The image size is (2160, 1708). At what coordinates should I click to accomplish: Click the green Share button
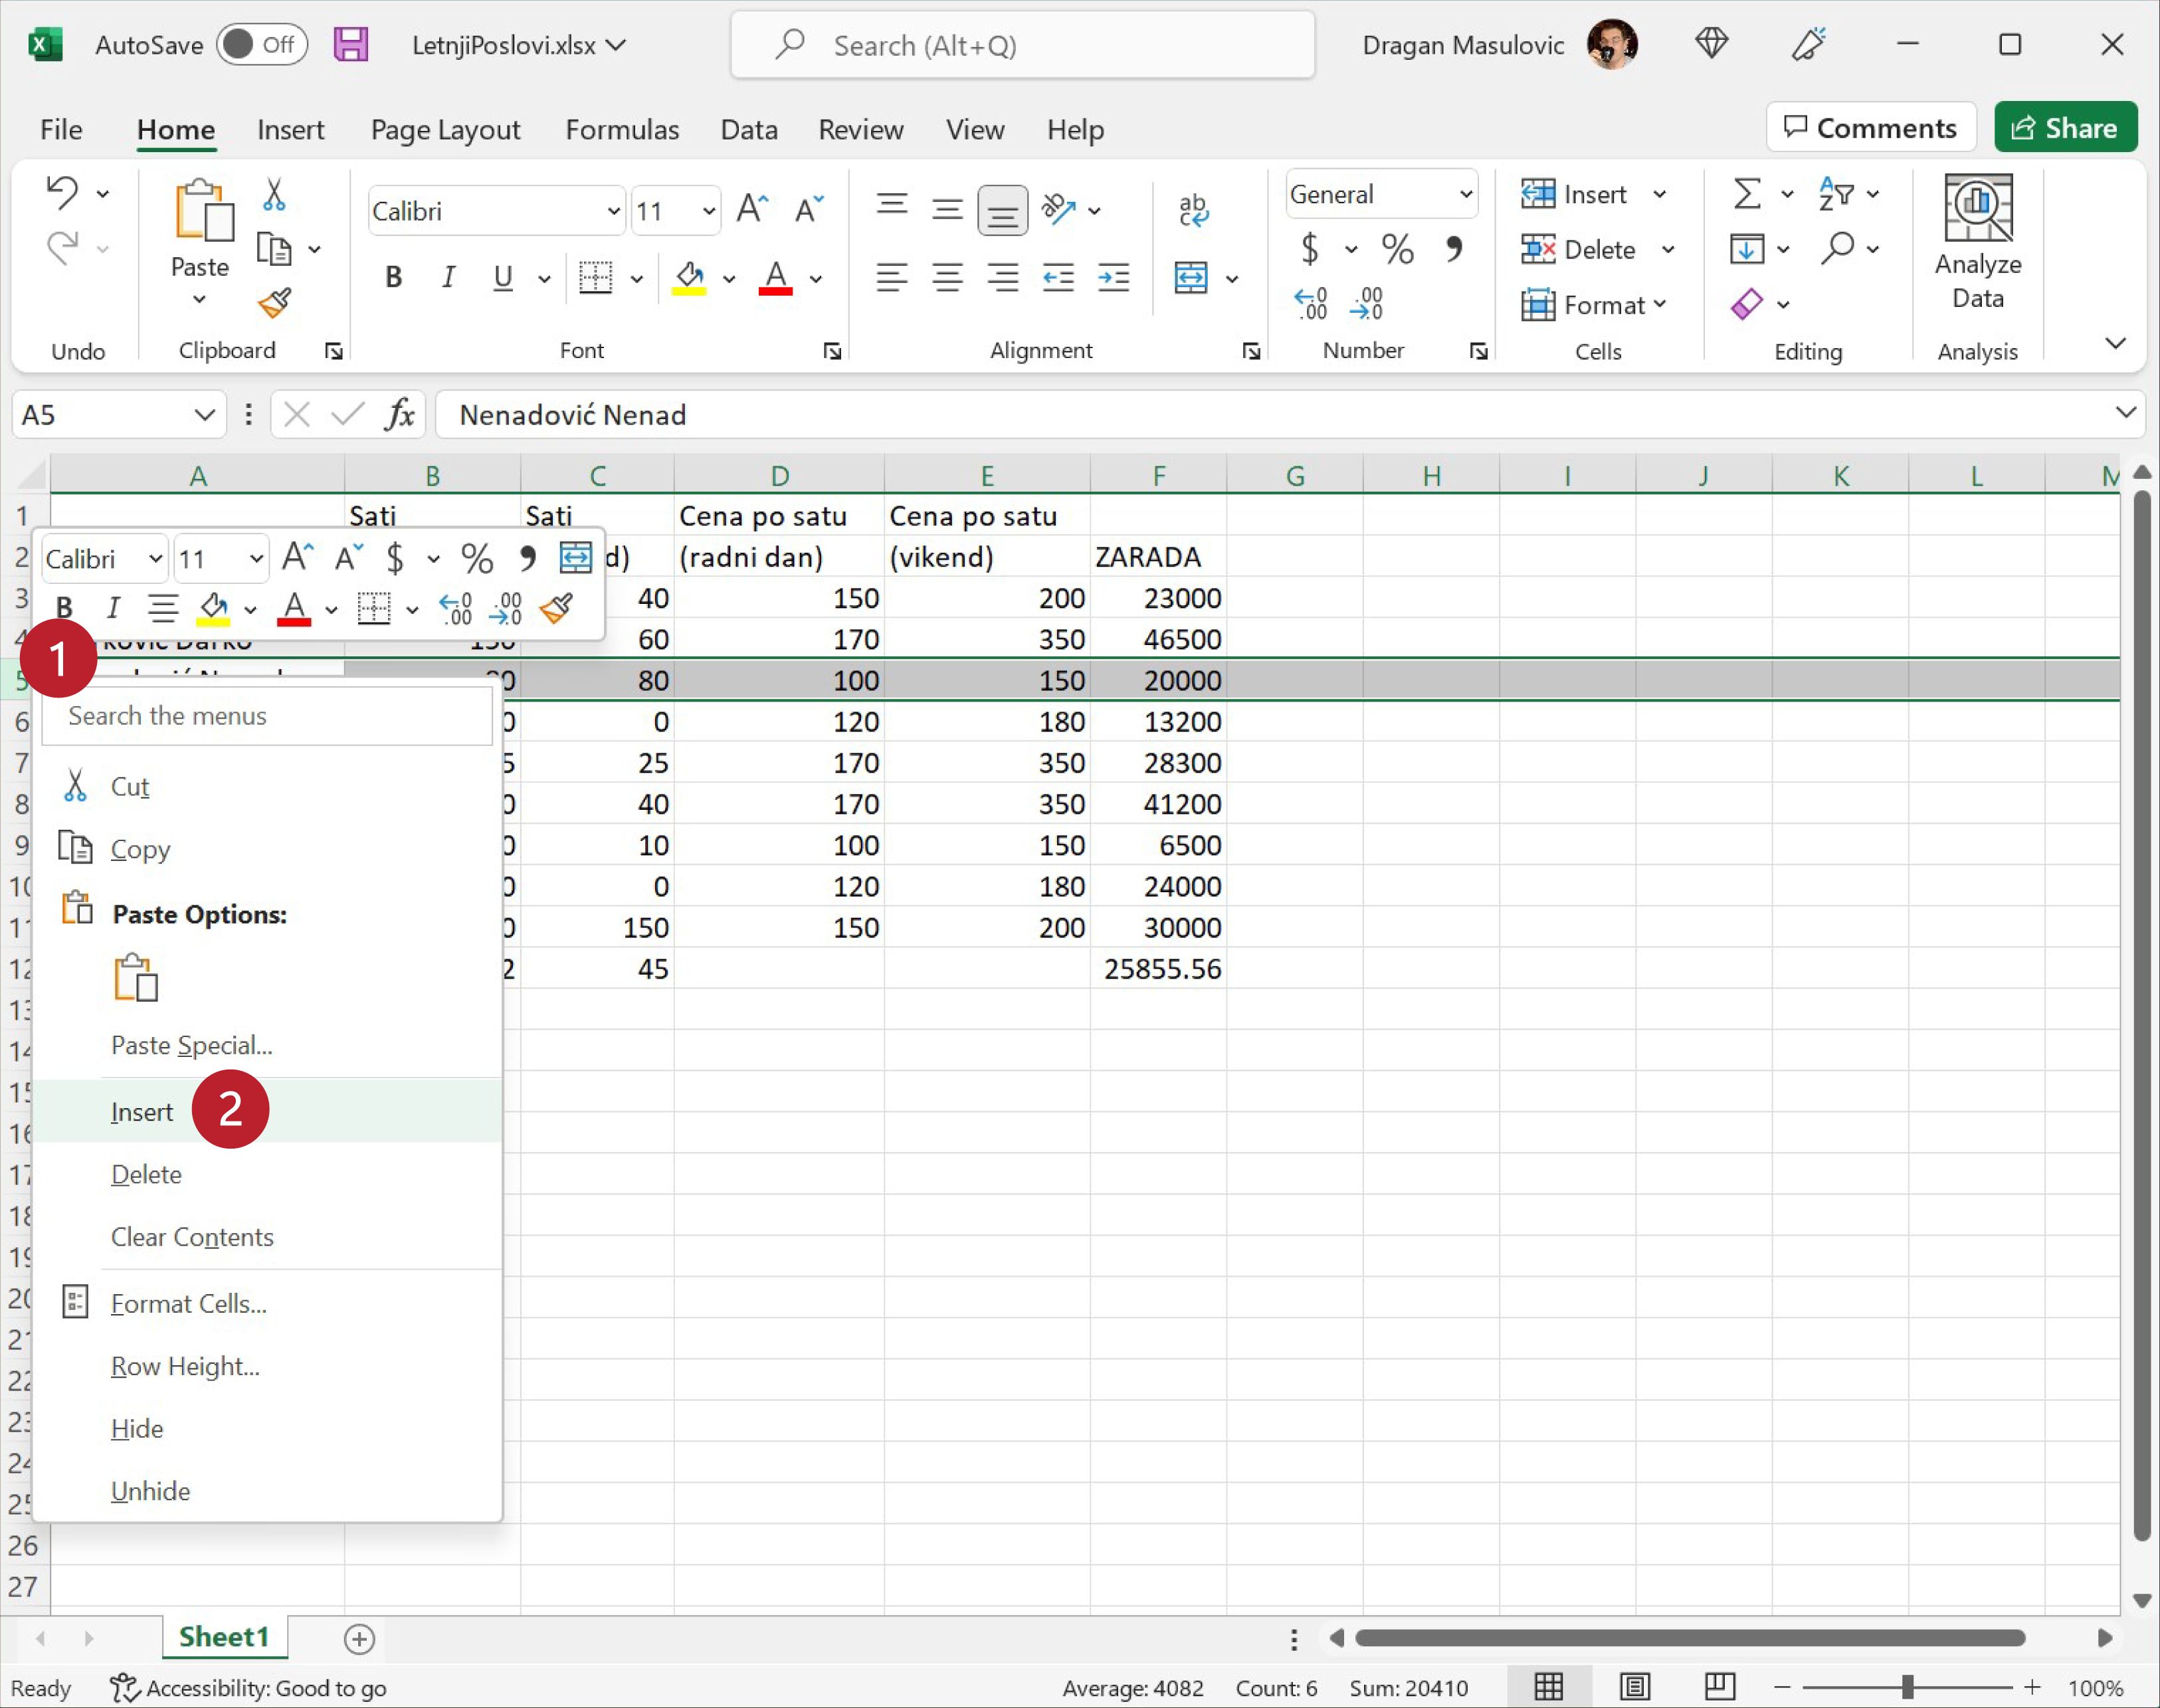pyautogui.click(x=2065, y=128)
